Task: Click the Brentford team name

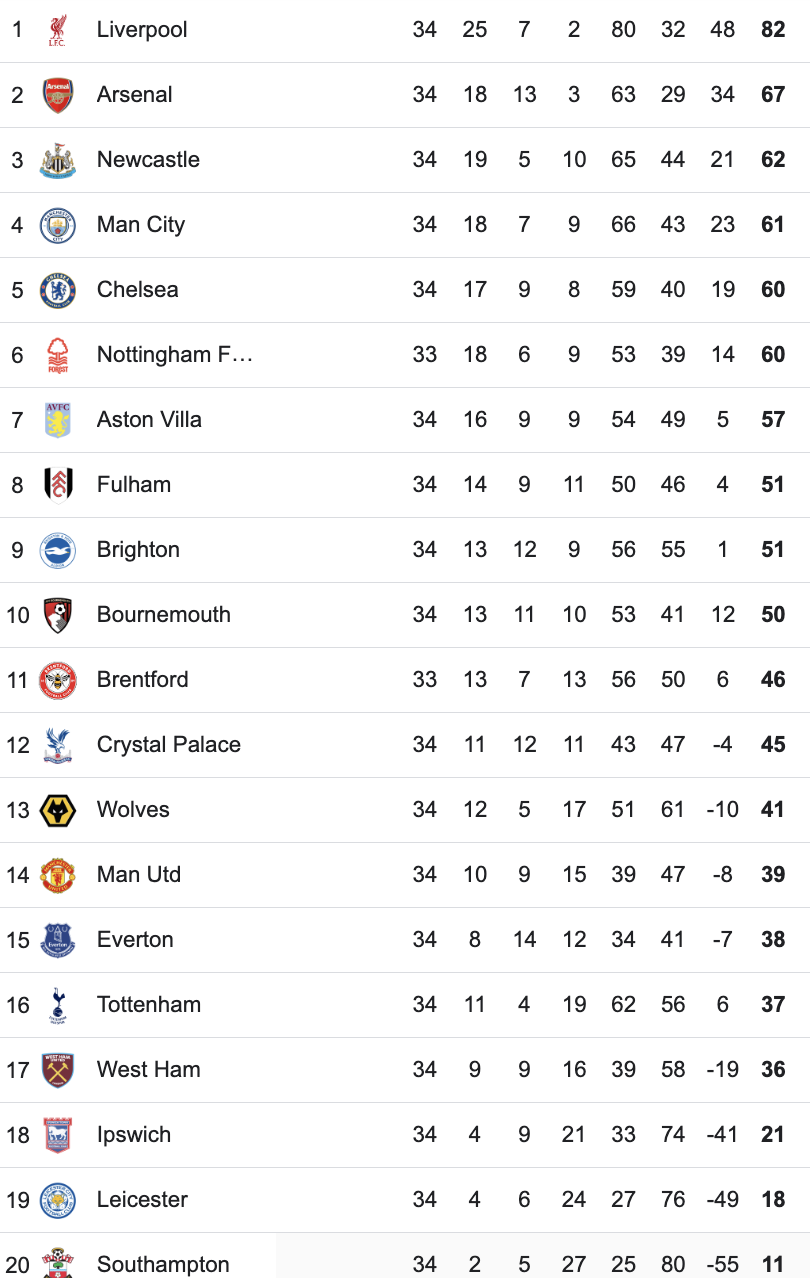Action: pyautogui.click(x=142, y=680)
